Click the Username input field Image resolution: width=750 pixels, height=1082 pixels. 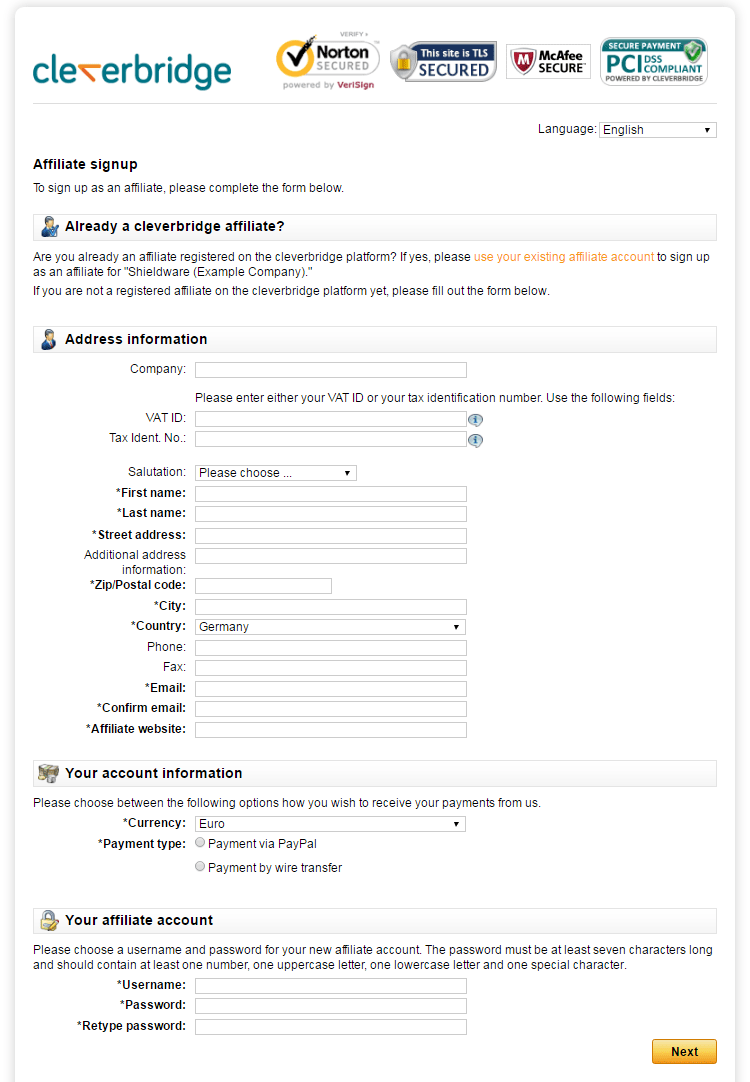point(330,985)
